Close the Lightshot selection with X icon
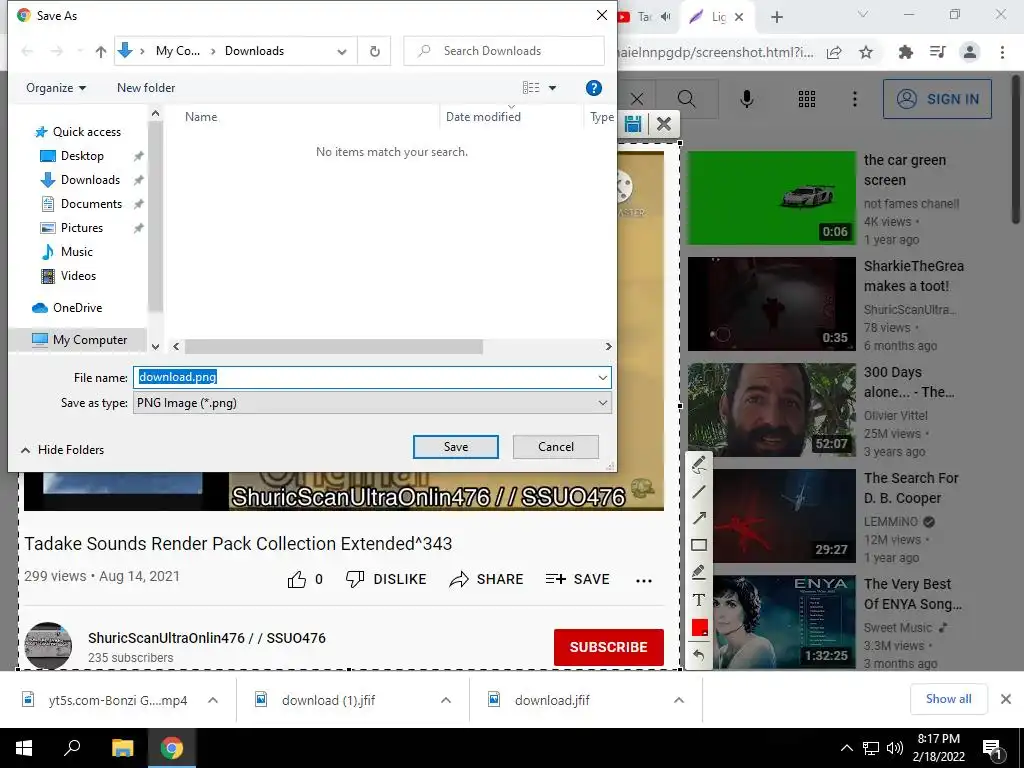 [664, 124]
